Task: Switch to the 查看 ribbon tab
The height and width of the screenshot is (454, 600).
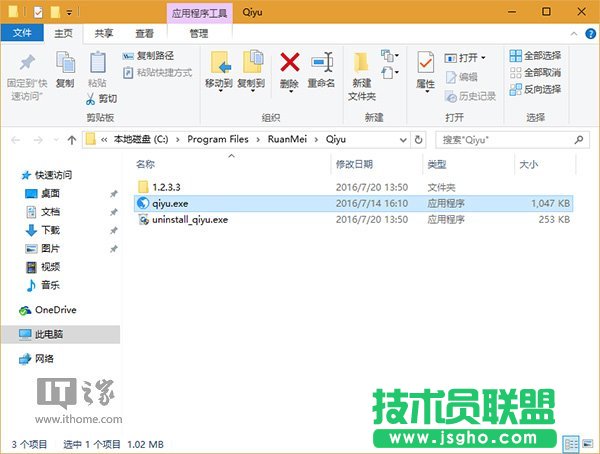Action: point(145,34)
